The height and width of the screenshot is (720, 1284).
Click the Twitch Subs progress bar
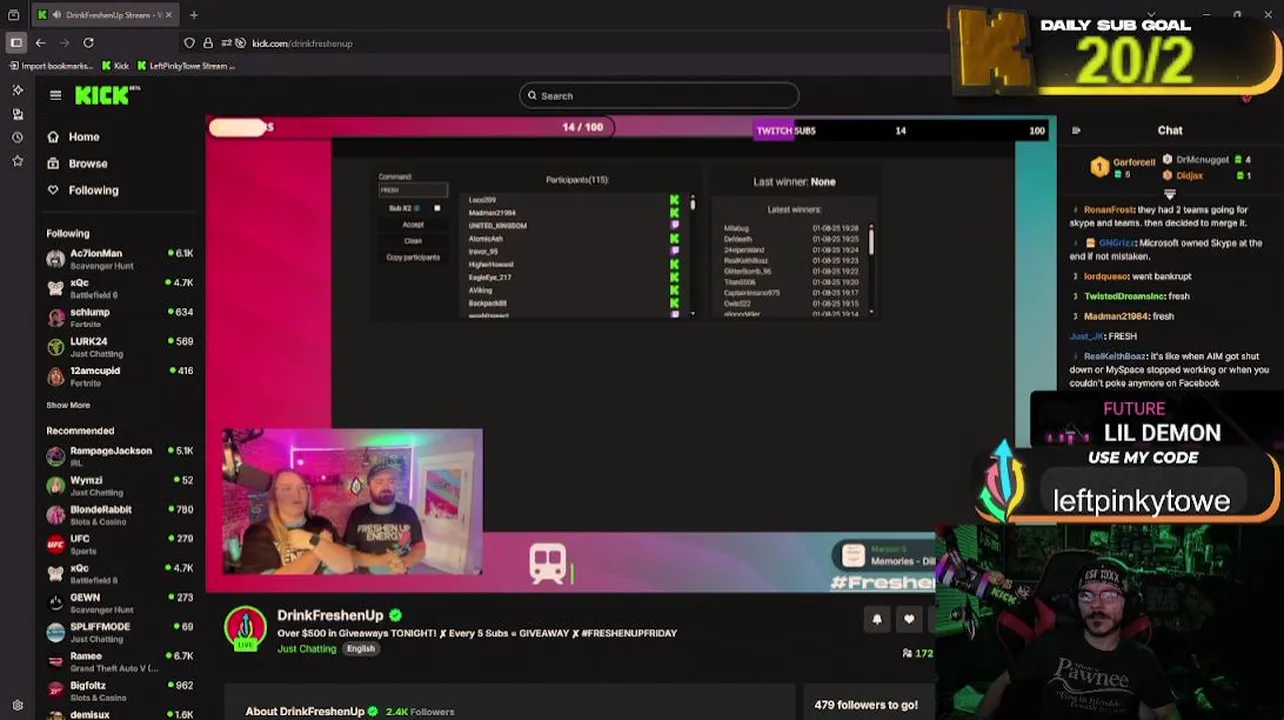coord(902,130)
